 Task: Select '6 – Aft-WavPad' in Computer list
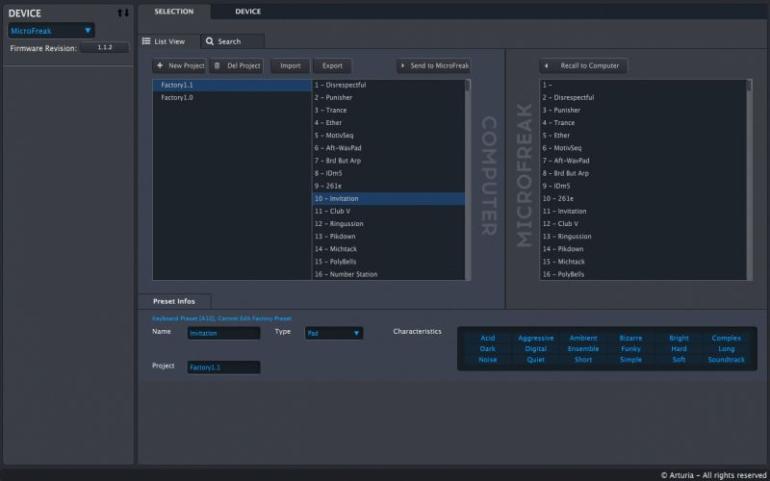(388, 148)
